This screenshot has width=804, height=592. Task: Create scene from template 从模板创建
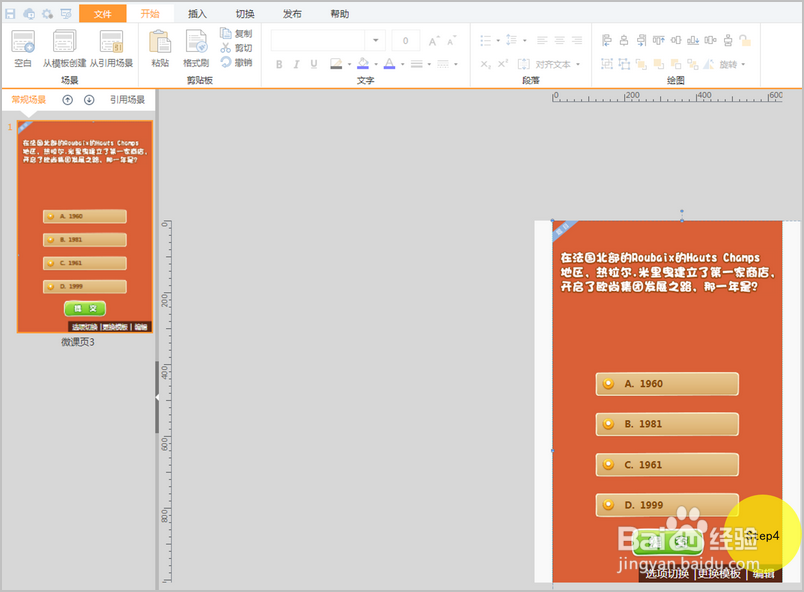65,49
